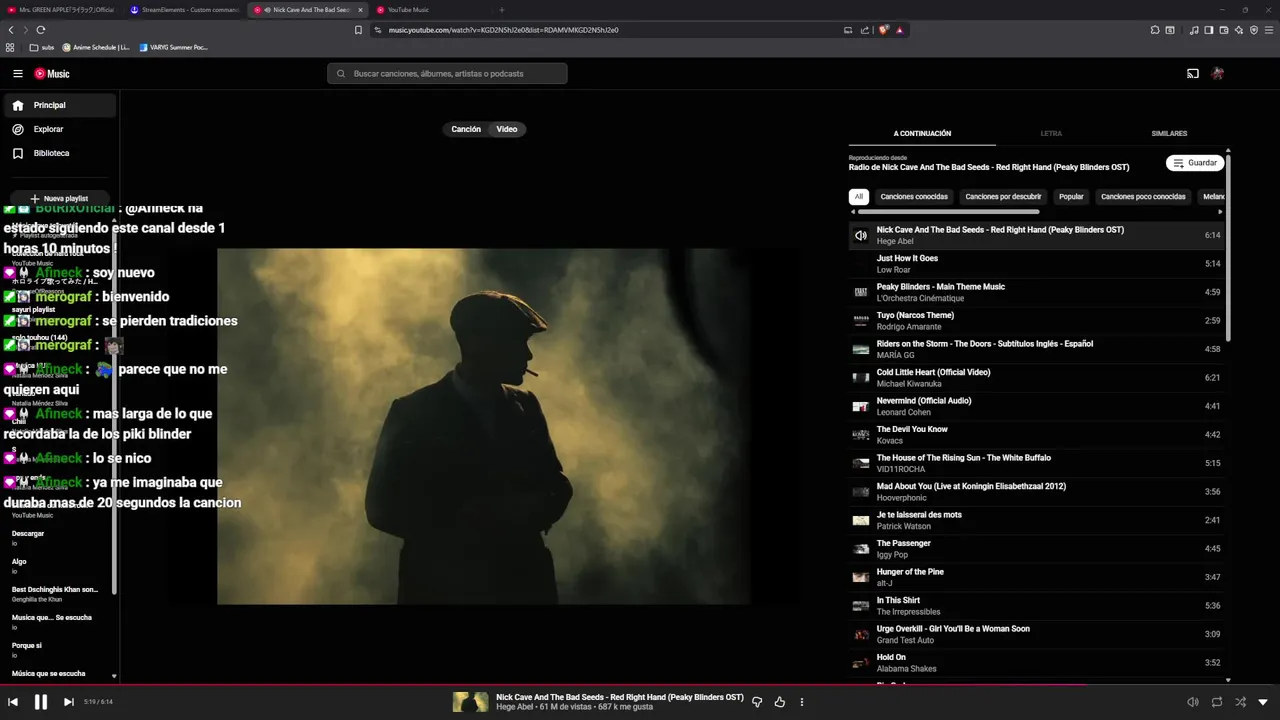Reload the current page
Screen dimensions: 1280x720
pos(41,30)
